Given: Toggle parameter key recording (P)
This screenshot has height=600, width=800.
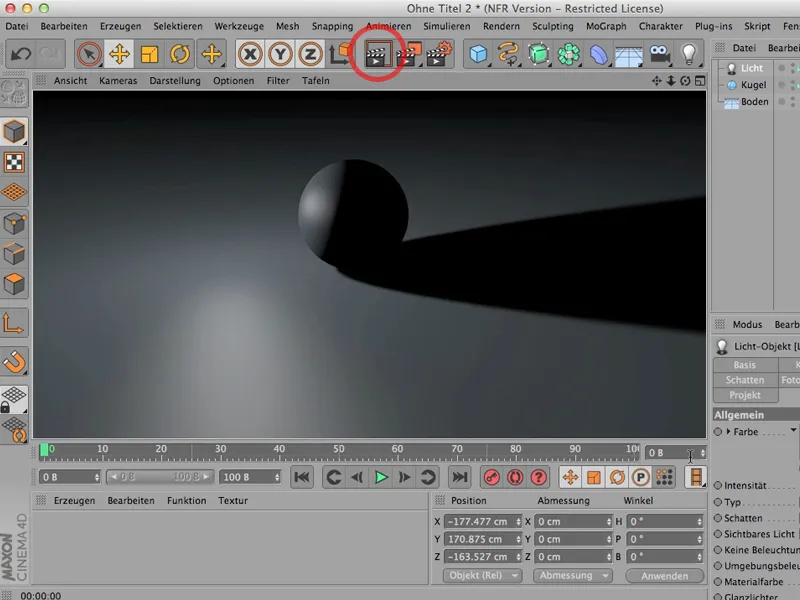Looking at the screenshot, I should tap(640, 477).
